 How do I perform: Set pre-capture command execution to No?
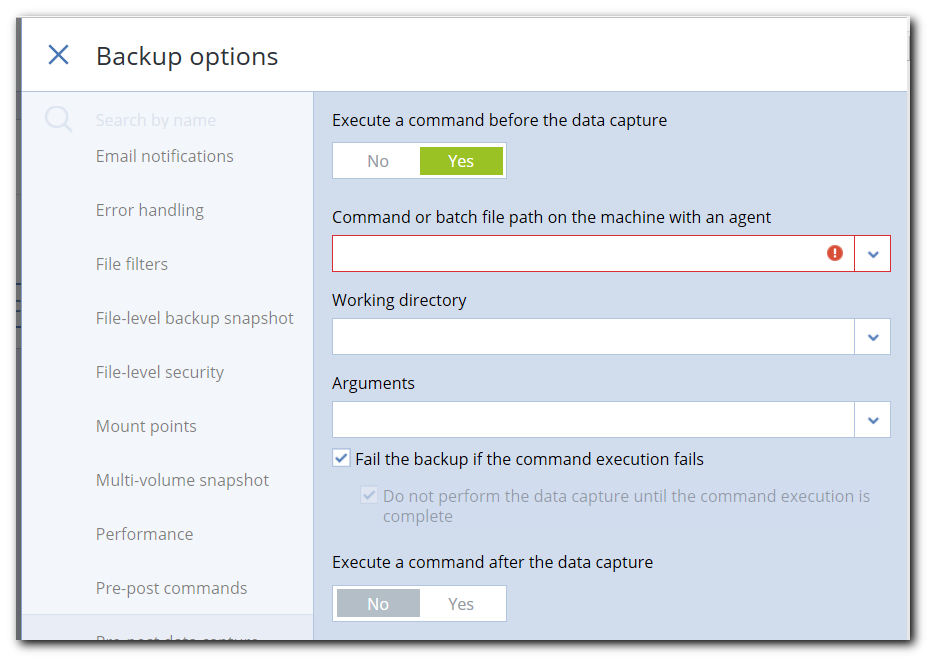[377, 160]
